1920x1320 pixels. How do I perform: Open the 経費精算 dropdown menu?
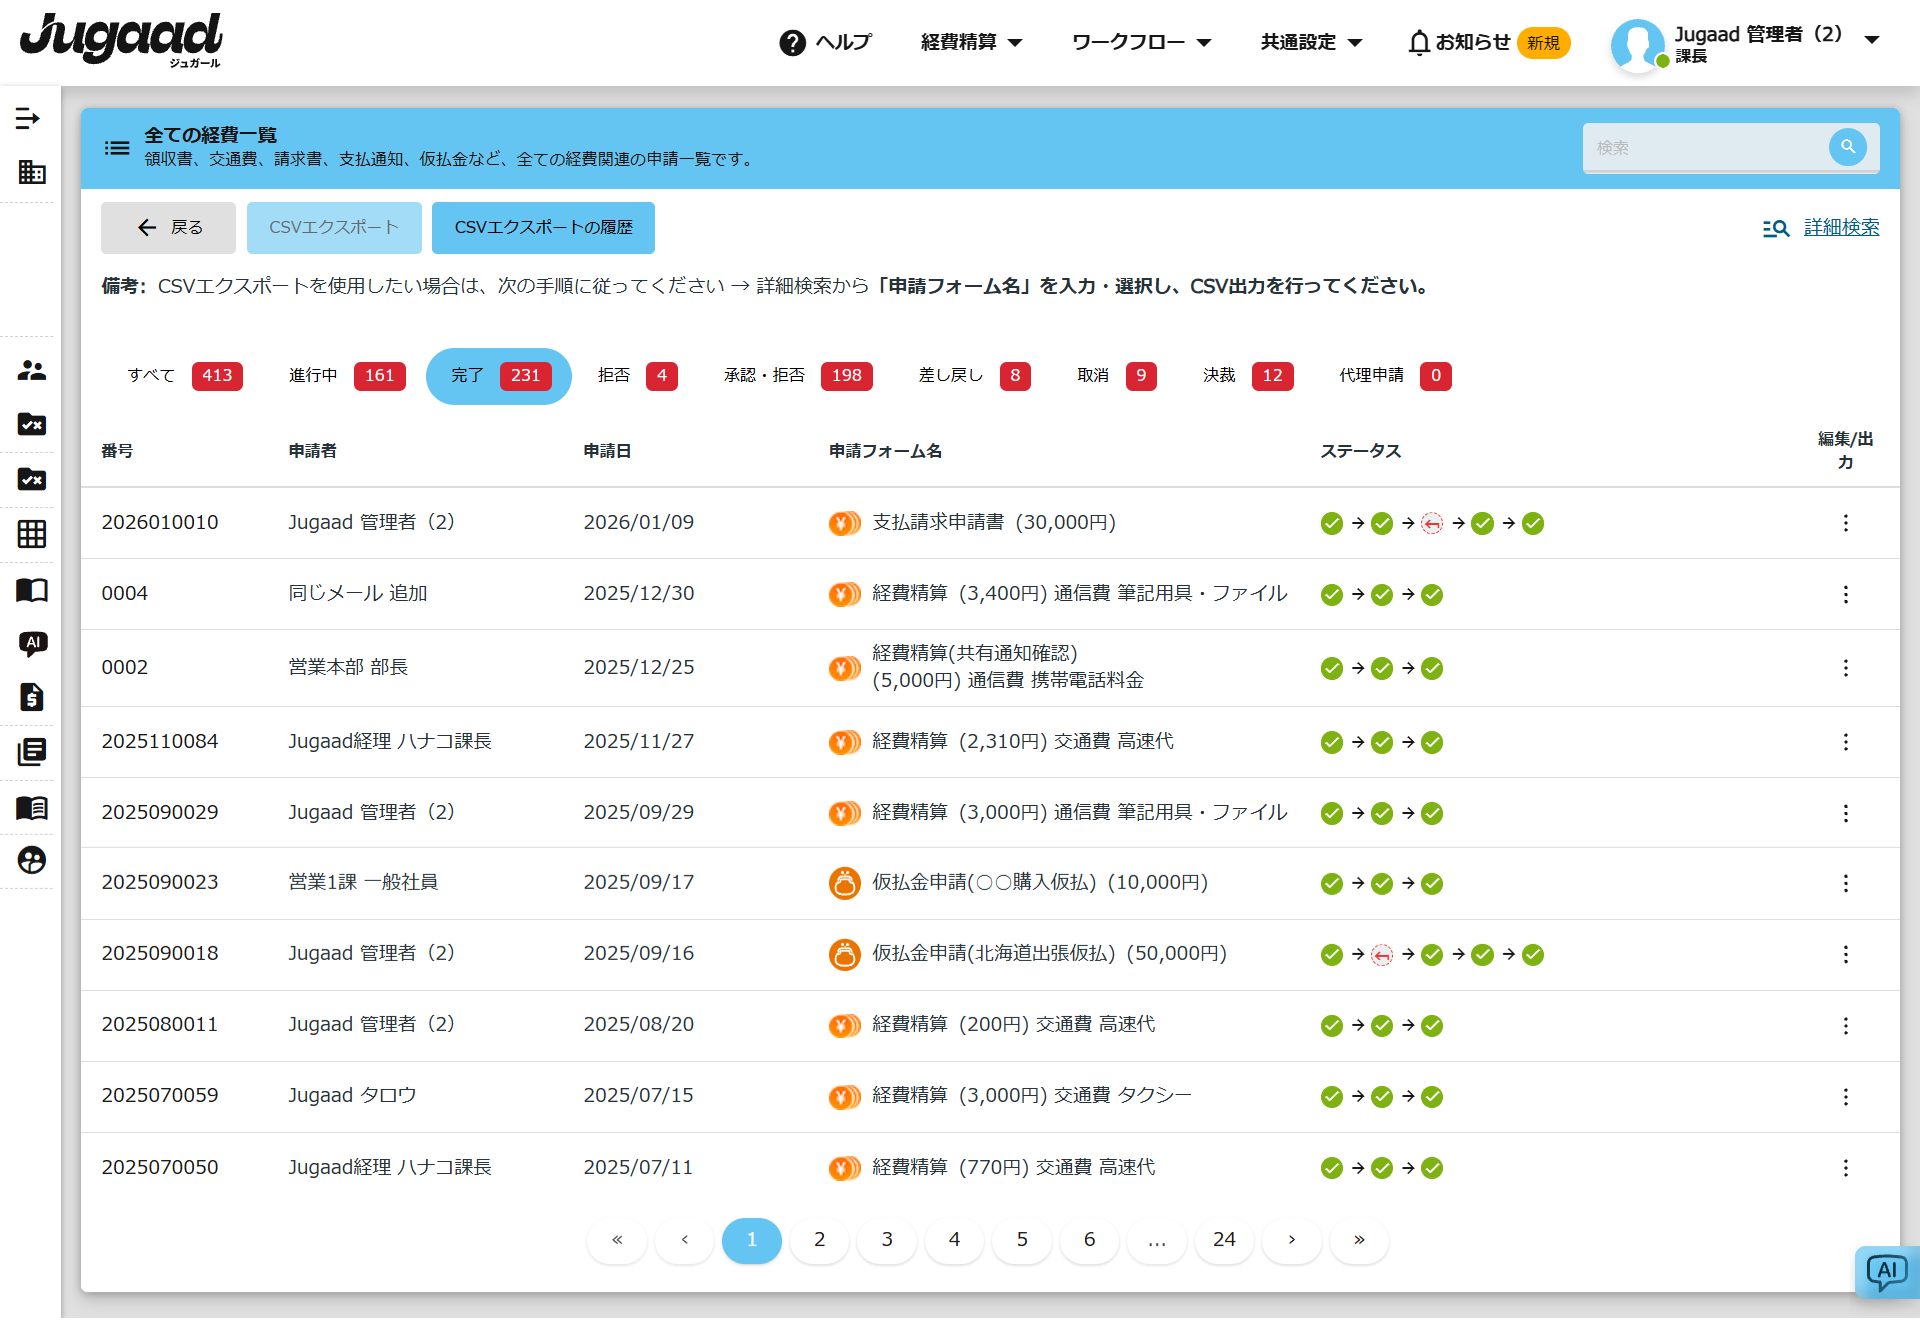[970, 42]
